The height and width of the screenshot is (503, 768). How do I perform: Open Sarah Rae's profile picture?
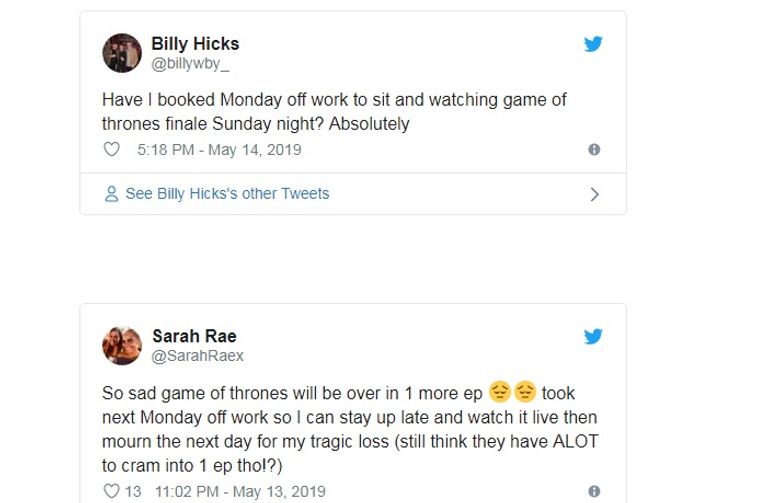[122, 345]
